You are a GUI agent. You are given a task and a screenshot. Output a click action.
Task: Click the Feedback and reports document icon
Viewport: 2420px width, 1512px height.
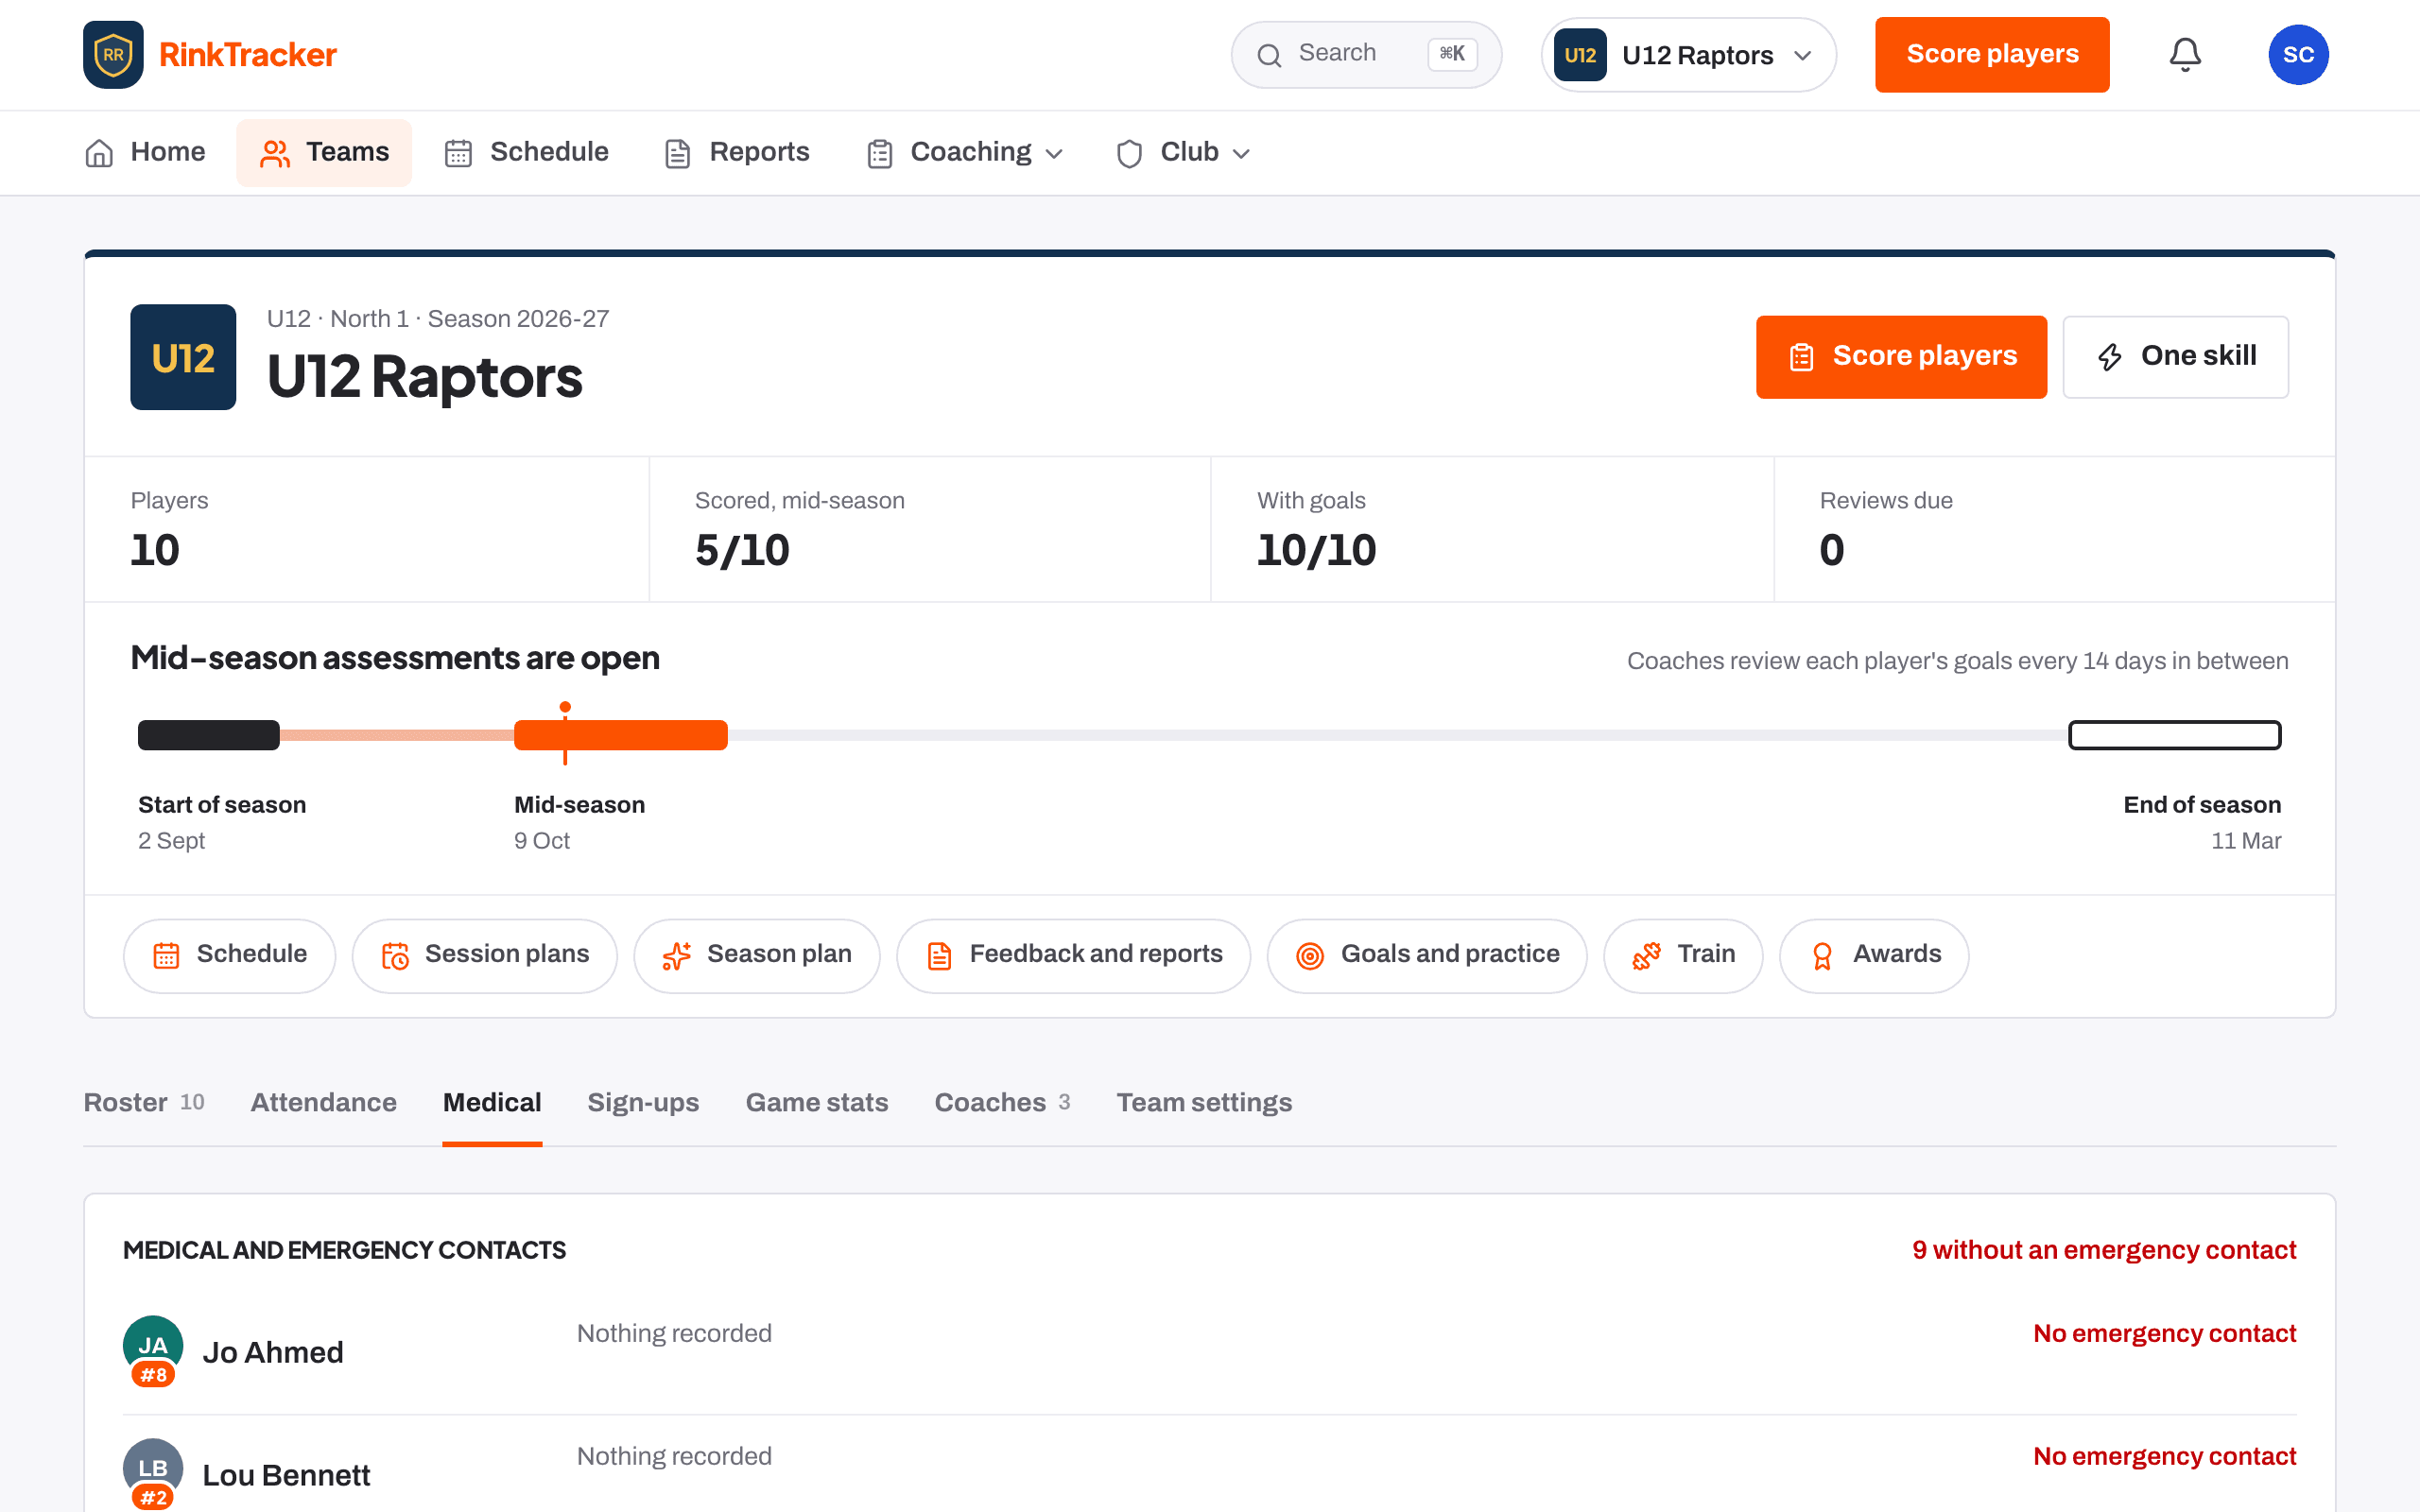[939, 956]
